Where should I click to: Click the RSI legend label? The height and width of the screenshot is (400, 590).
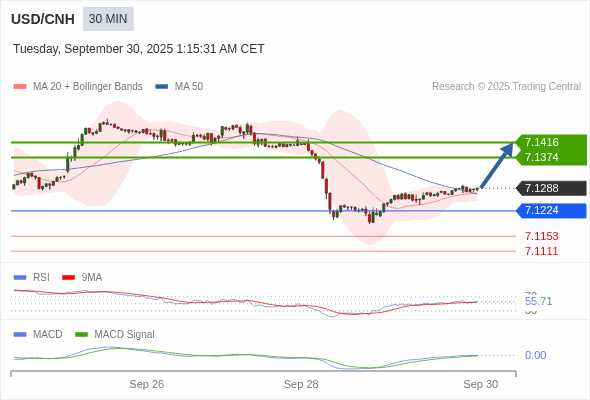(x=41, y=278)
